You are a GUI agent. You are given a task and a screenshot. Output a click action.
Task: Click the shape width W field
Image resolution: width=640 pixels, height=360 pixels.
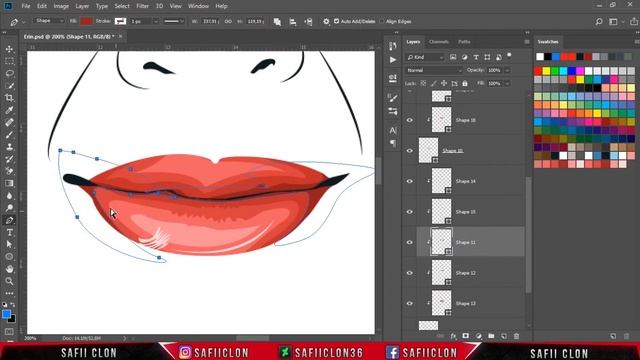(210, 21)
